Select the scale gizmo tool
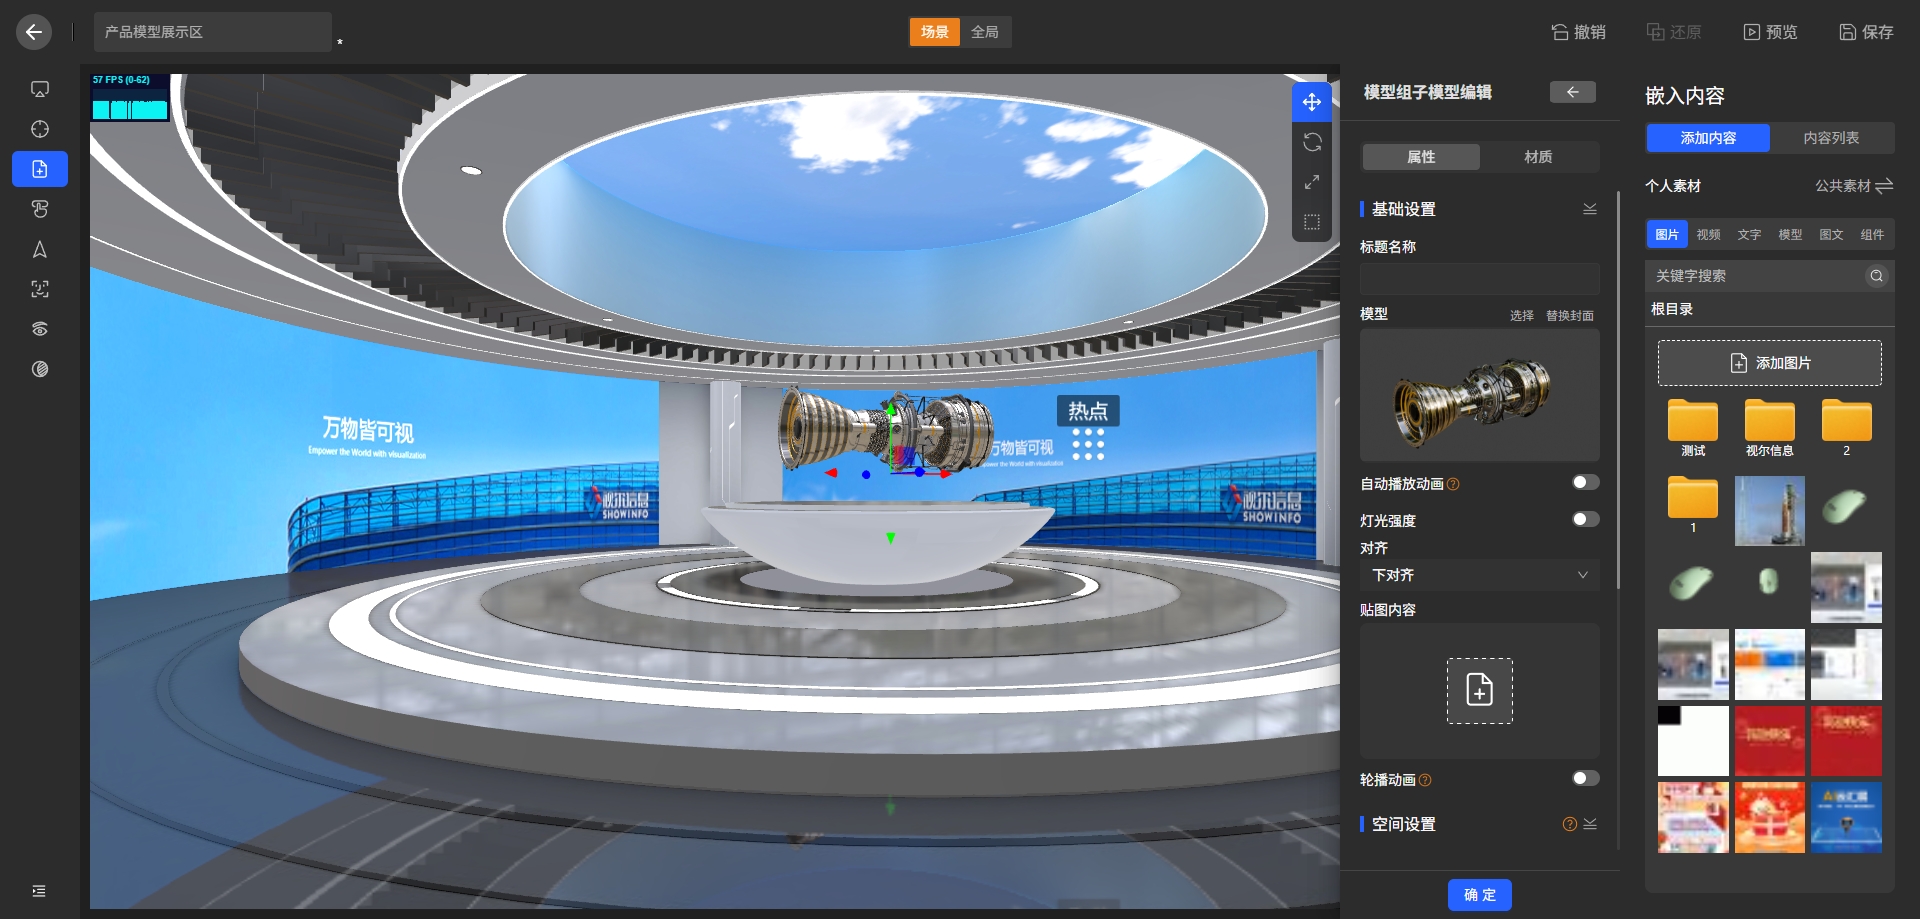 (x=1312, y=182)
